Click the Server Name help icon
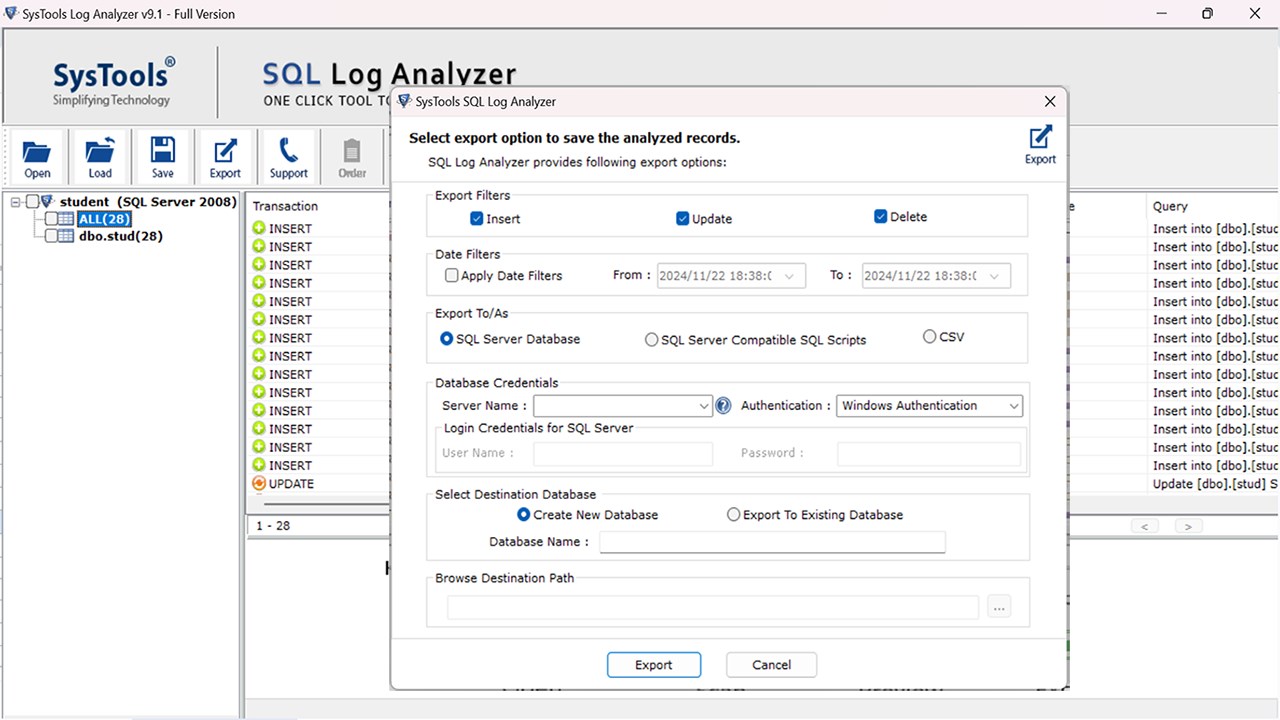 723,406
